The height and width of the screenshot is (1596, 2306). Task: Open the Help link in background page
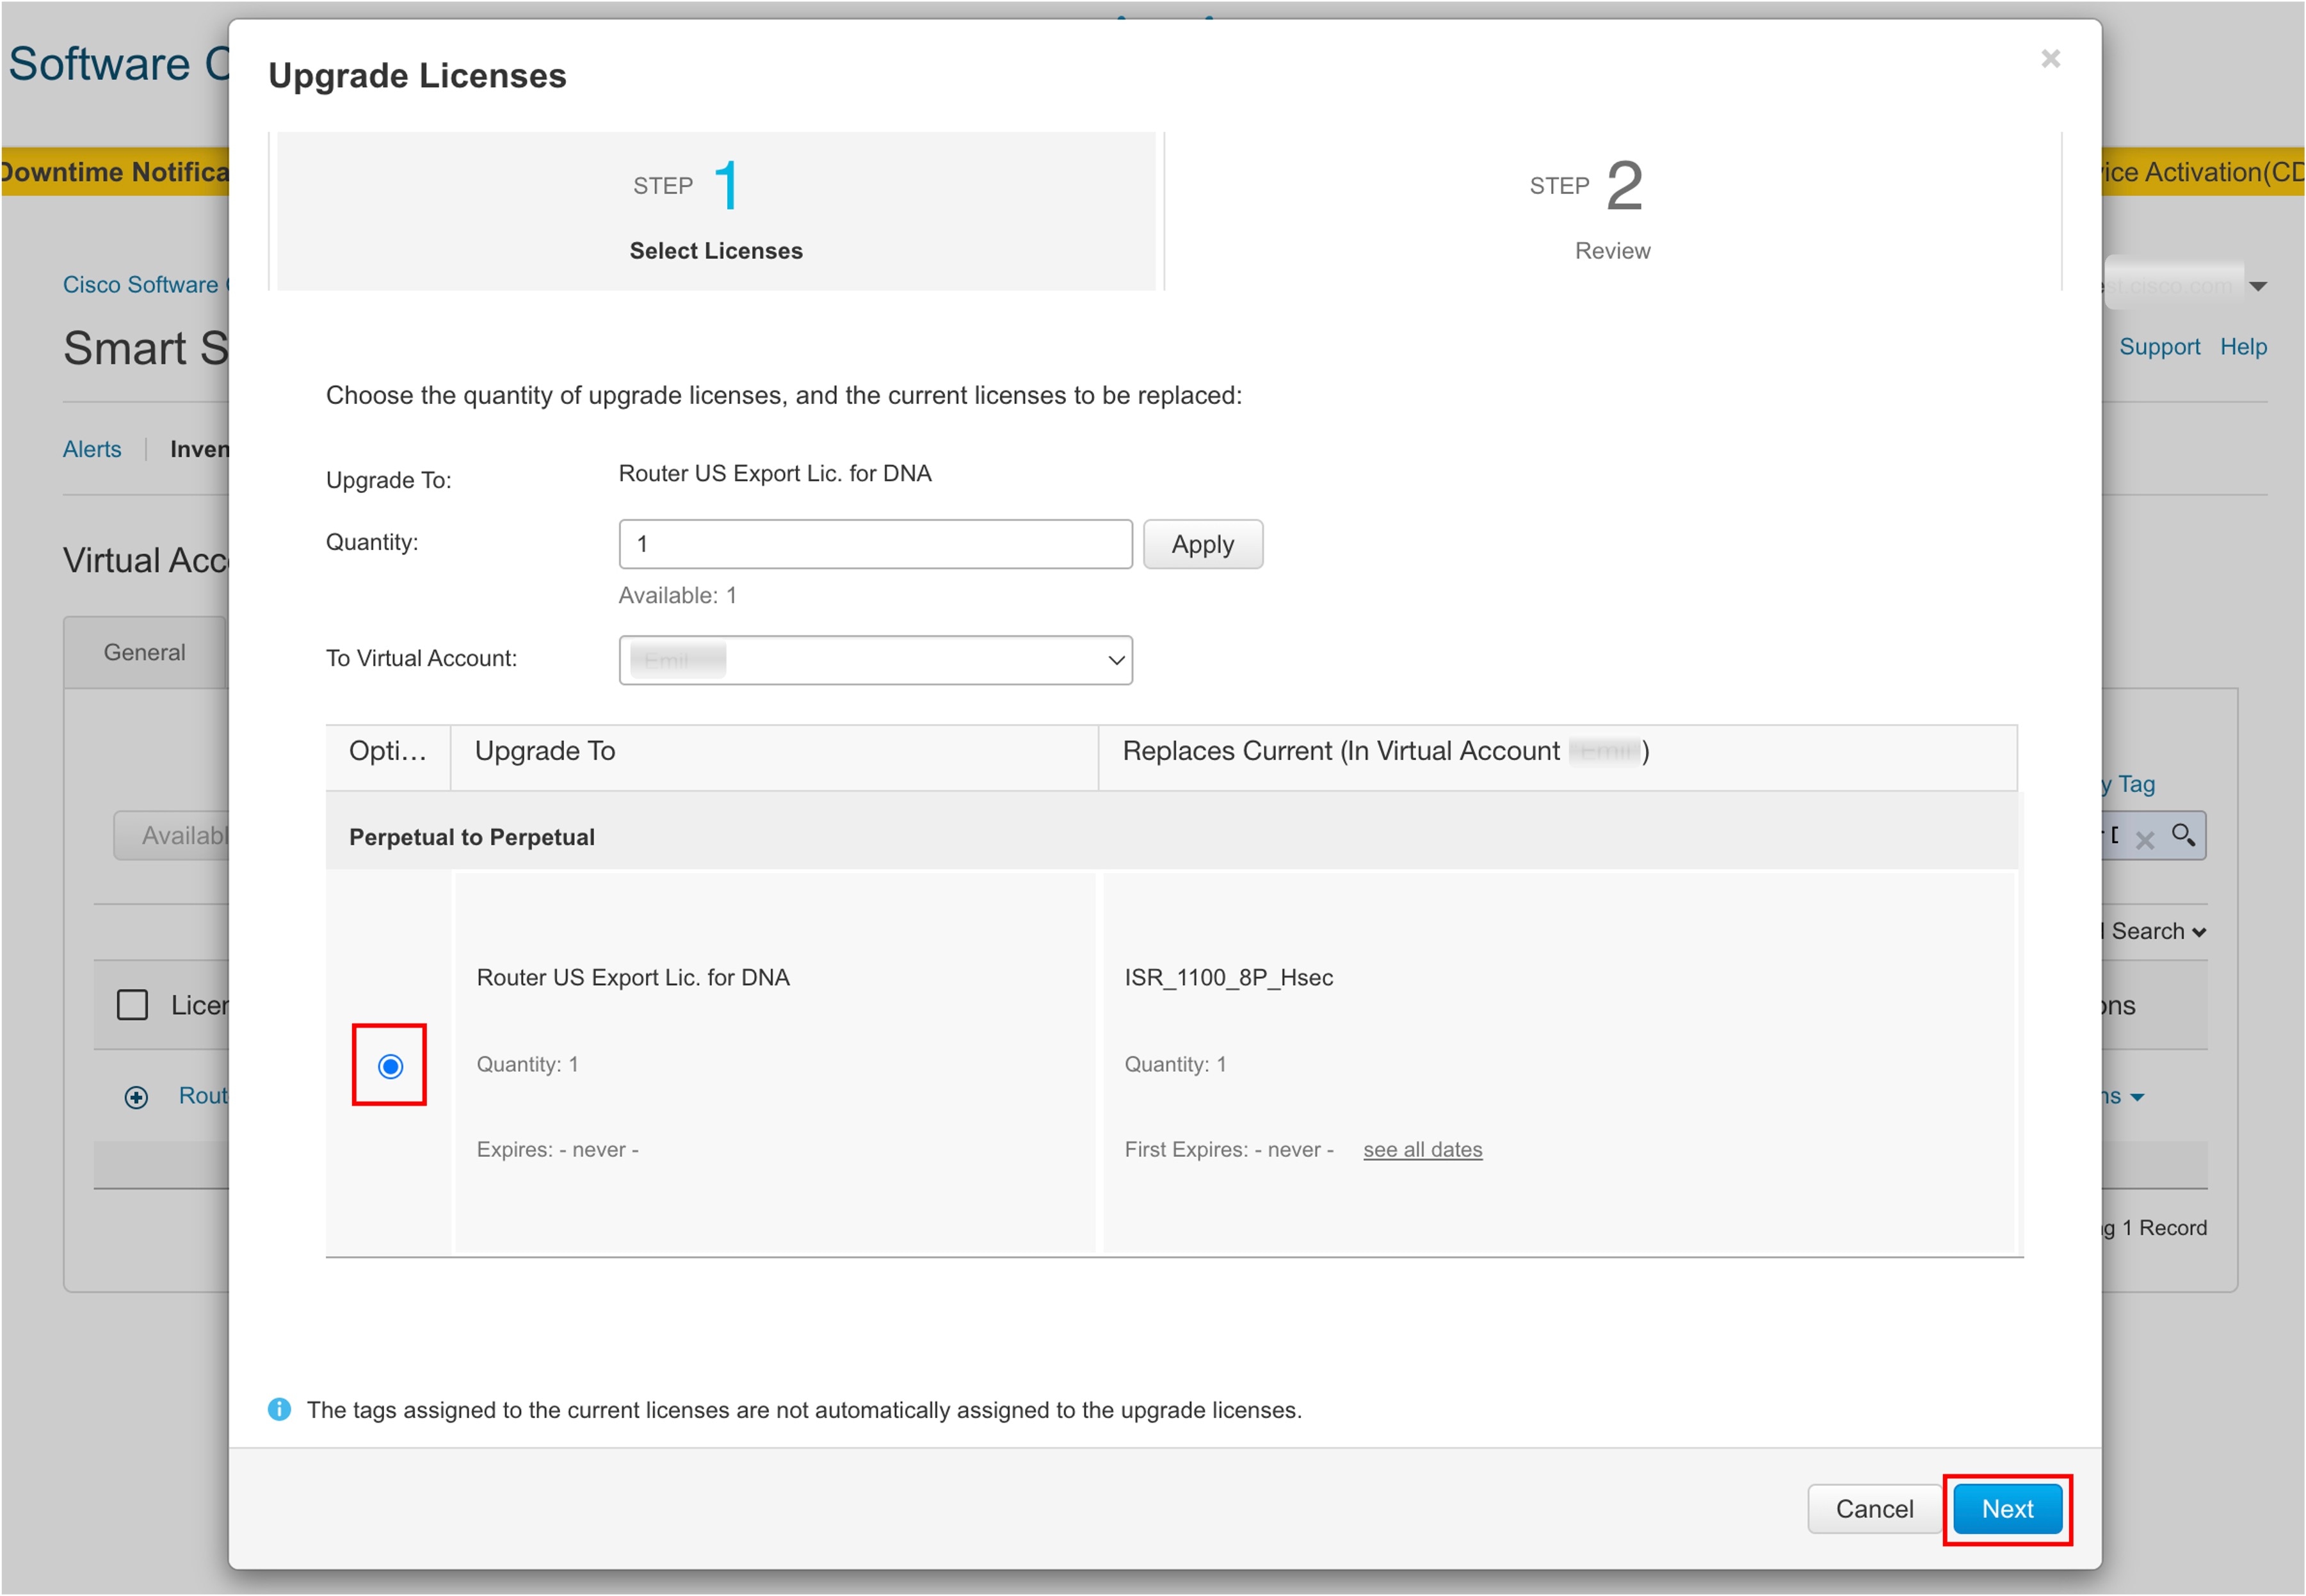pyautogui.click(x=2243, y=346)
